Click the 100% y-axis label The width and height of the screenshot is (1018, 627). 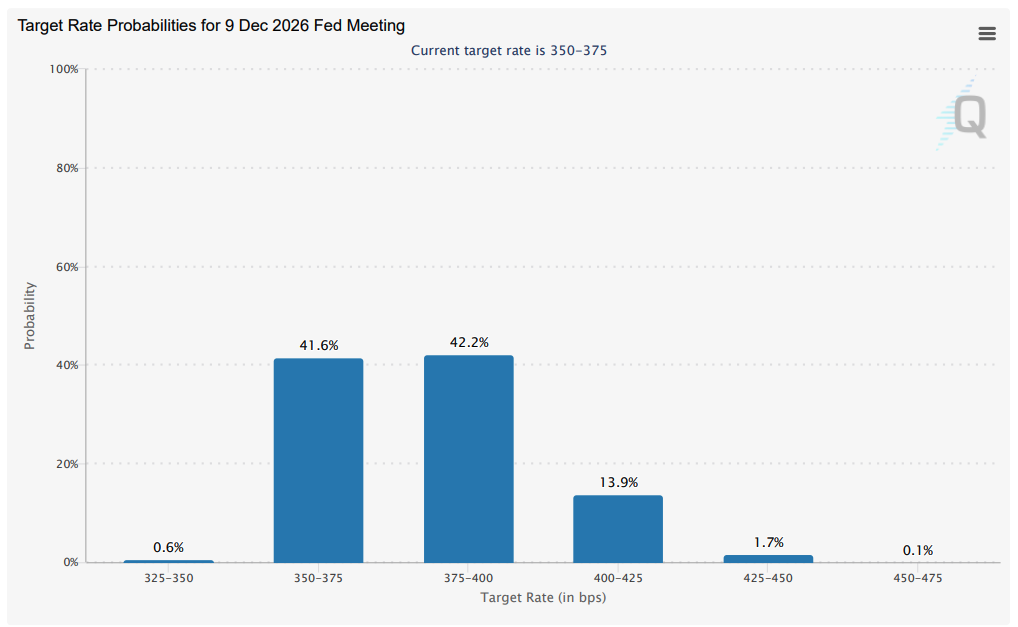point(64,69)
